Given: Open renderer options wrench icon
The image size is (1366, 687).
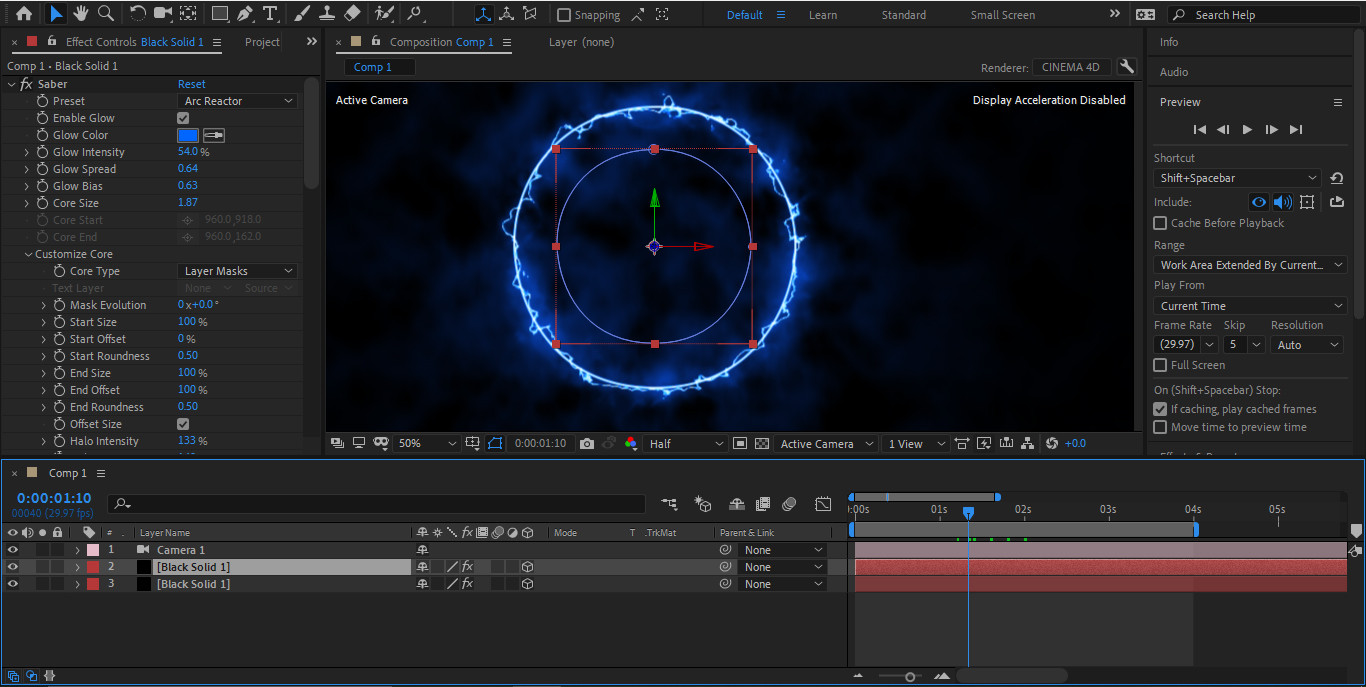Looking at the screenshot, I should [1127, 67].
